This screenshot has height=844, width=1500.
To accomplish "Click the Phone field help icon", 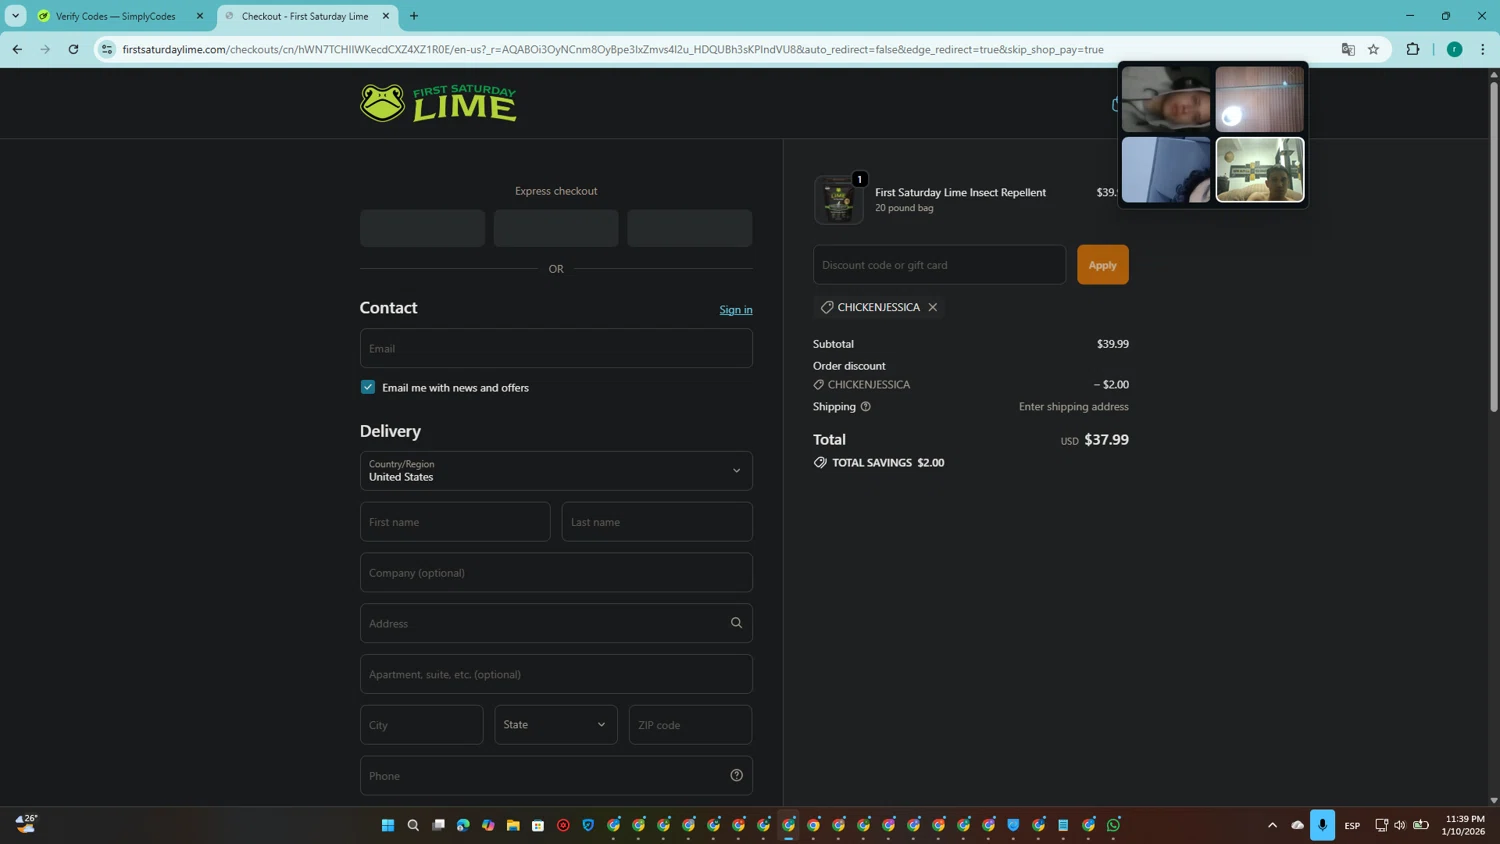I will pyautogui.click(x=737, y=776).
